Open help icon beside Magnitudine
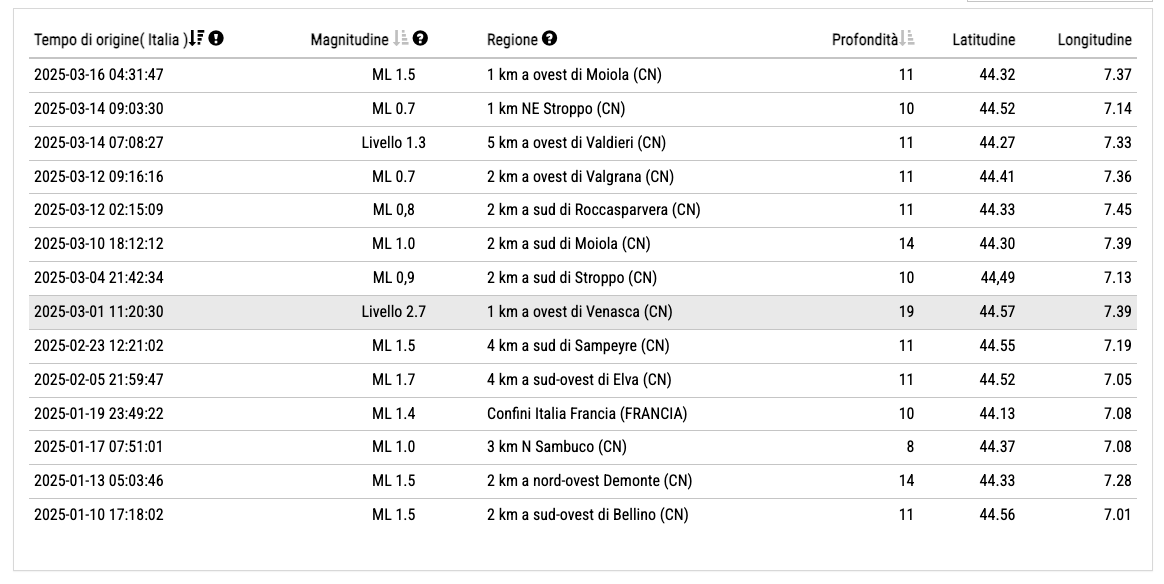The width and height of the screenshot is (1164, 584). pyautogui.click(x=421, y=39)
